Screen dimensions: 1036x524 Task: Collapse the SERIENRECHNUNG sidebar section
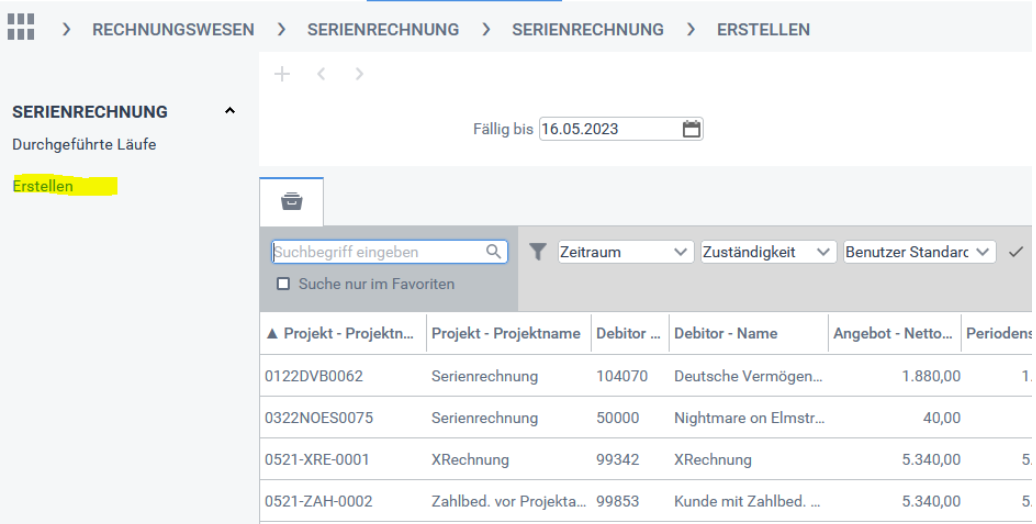point(230,111)
